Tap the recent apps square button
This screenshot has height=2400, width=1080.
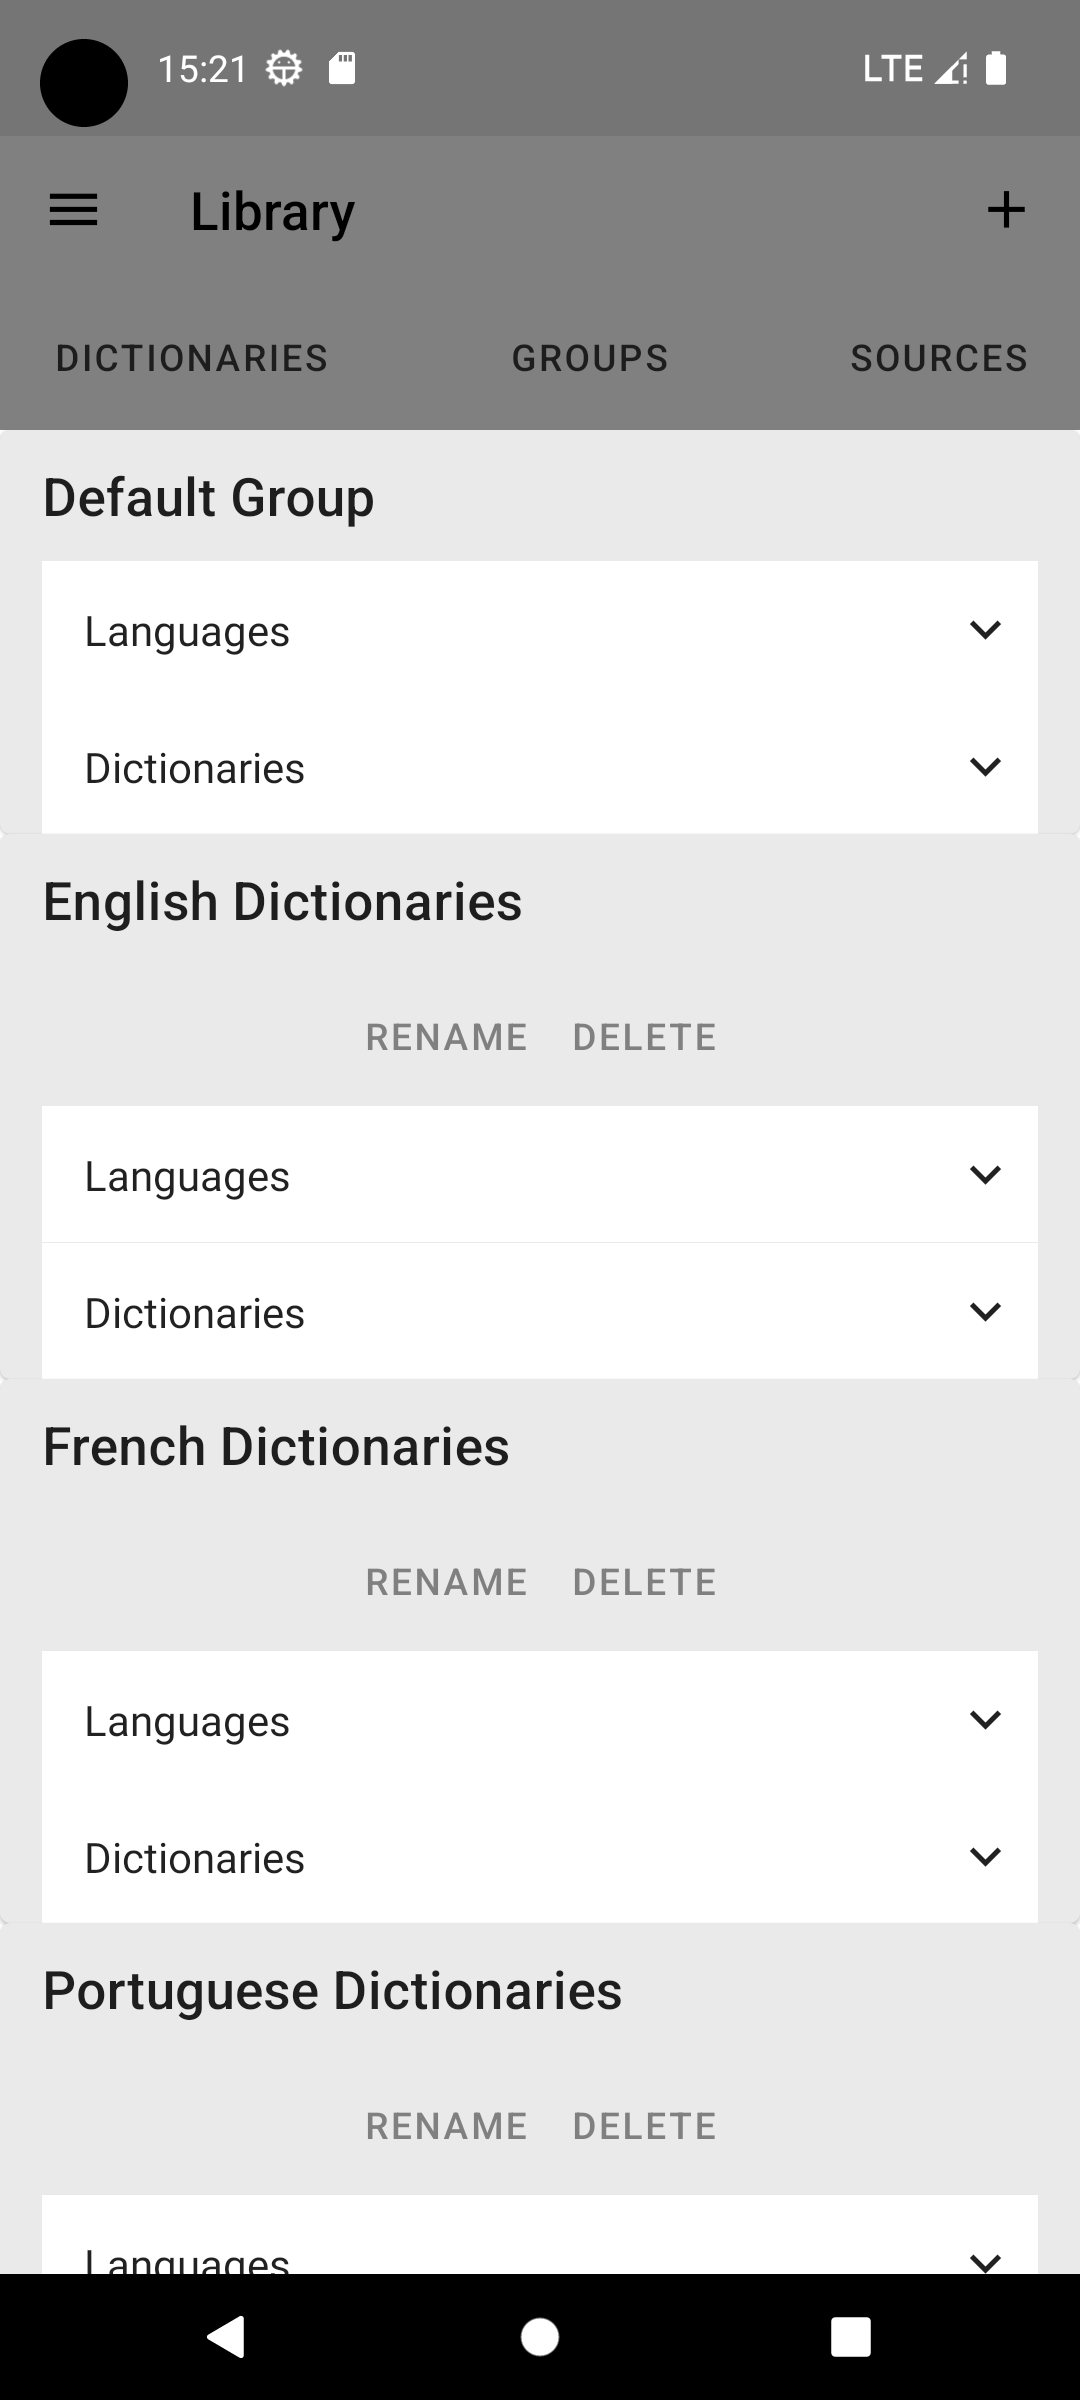click(x=850, y=2337)
